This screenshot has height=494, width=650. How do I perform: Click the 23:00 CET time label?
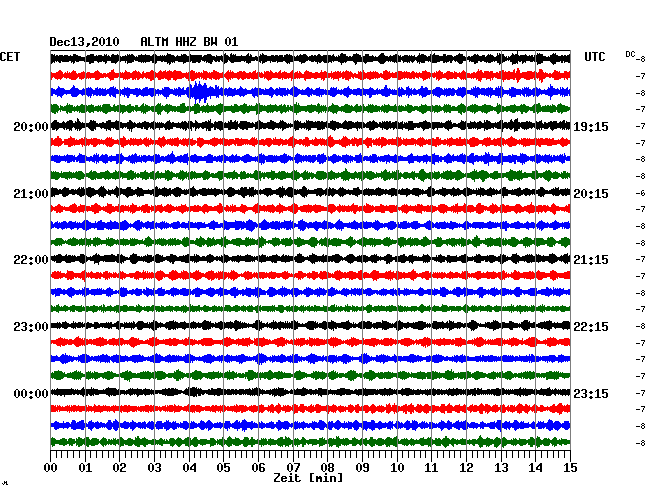coord(31,327)
